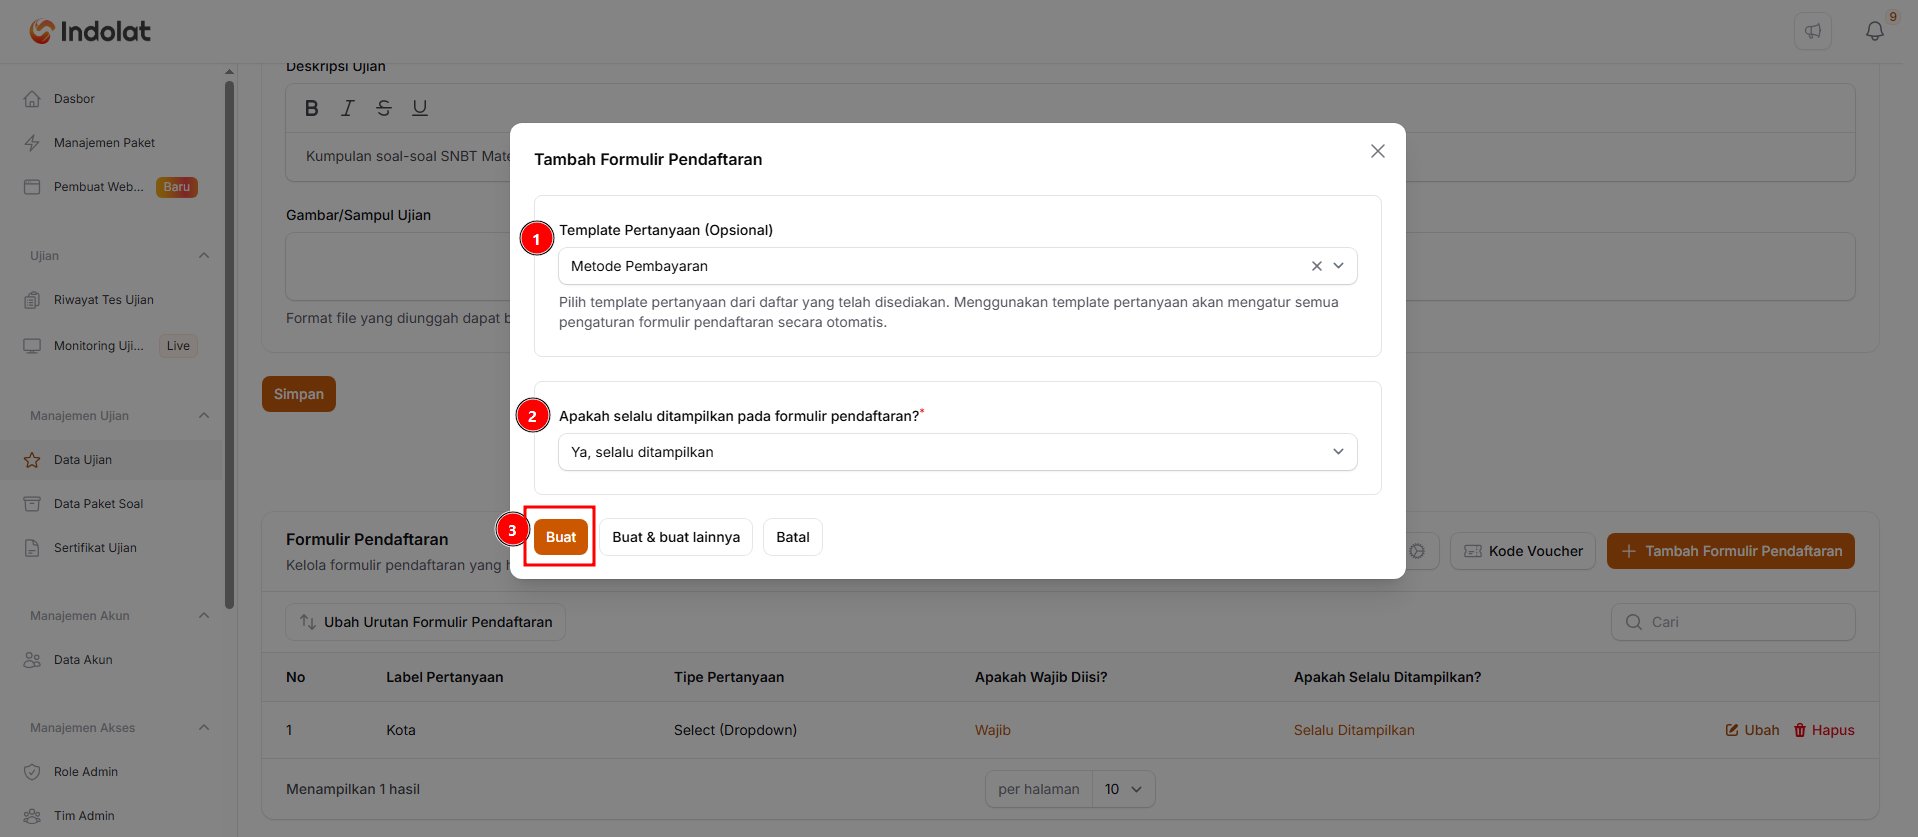Screen dimensions: 1918x837
Task: Close the Tambah Formulir Pendaftaran dialog
Action: 1378,151
